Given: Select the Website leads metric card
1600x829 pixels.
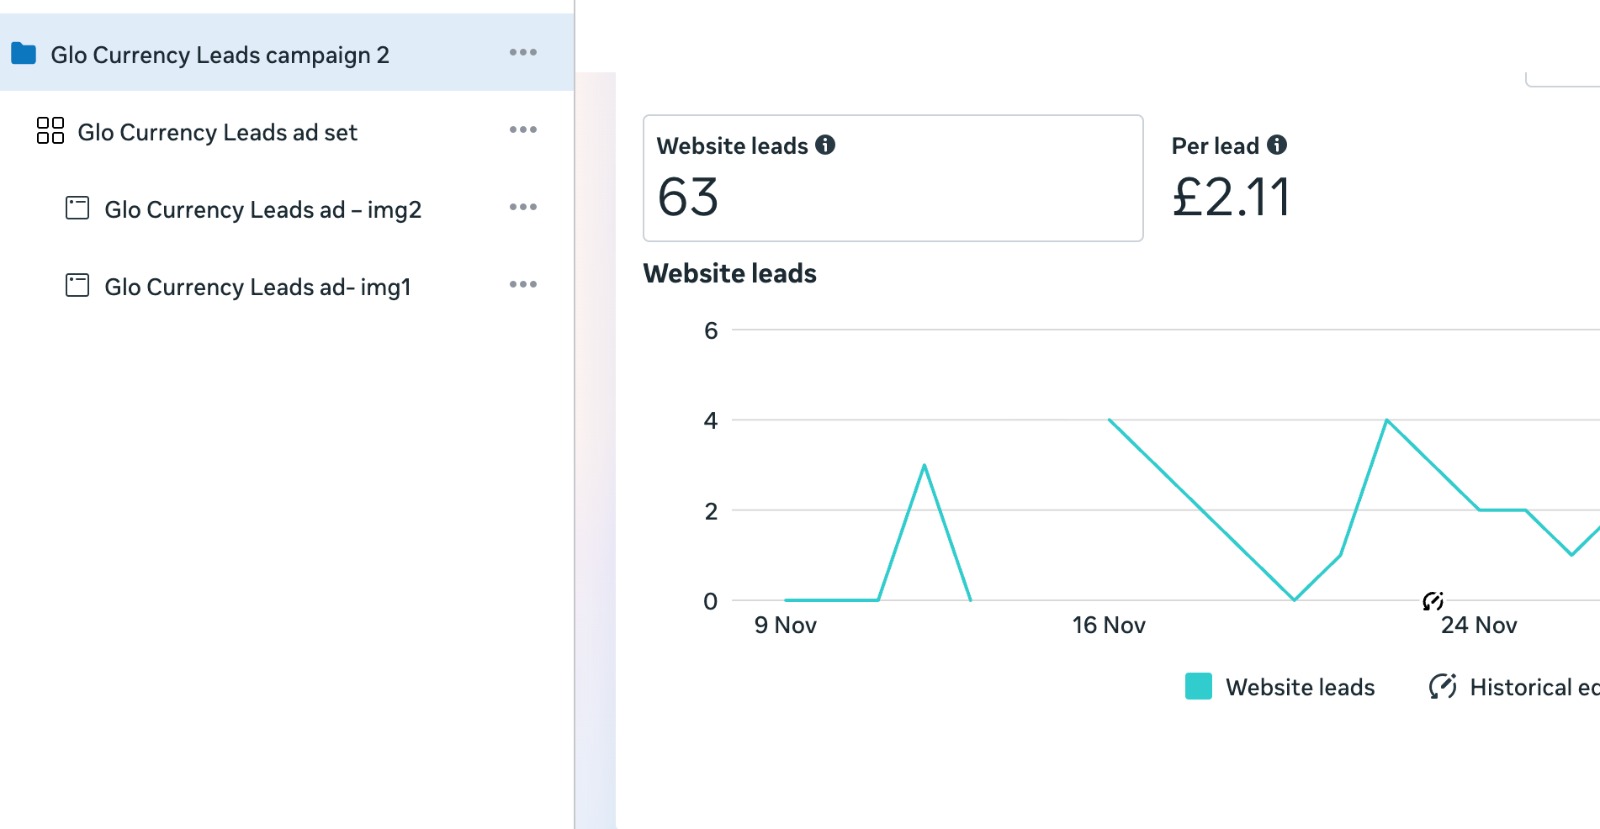Looking at the screenshot, I should [892, 178].
